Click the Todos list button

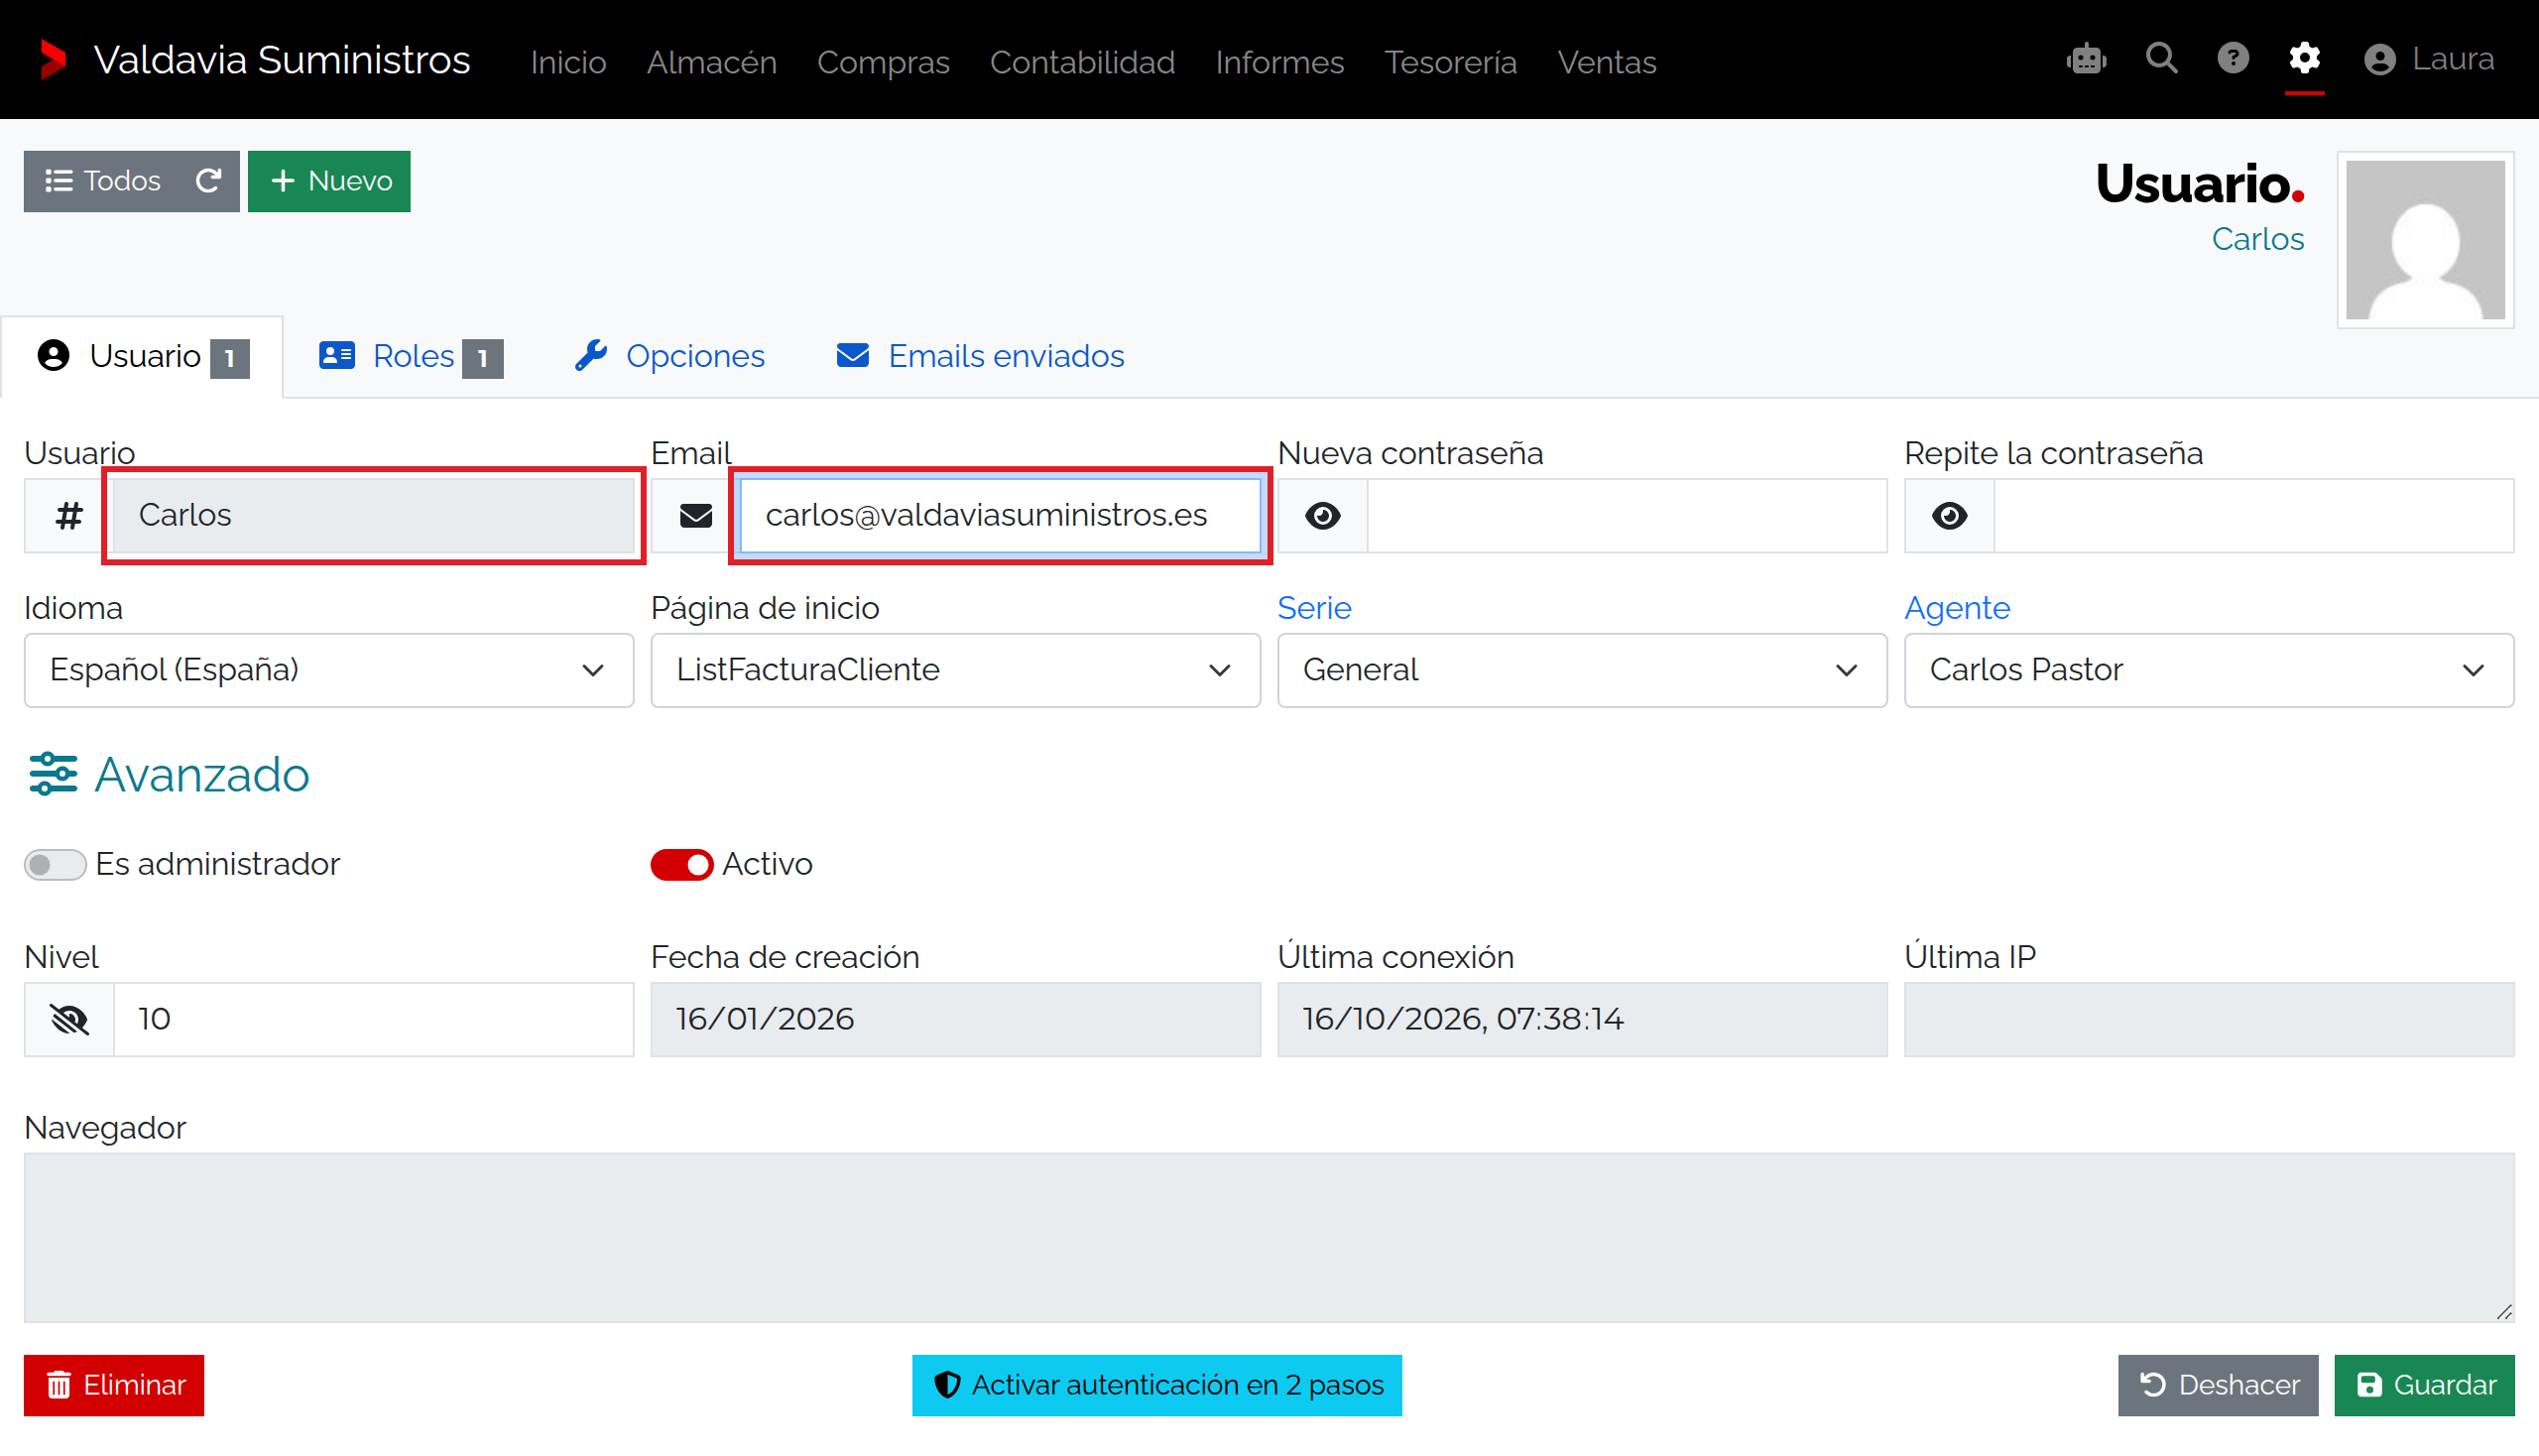(102, 181)
